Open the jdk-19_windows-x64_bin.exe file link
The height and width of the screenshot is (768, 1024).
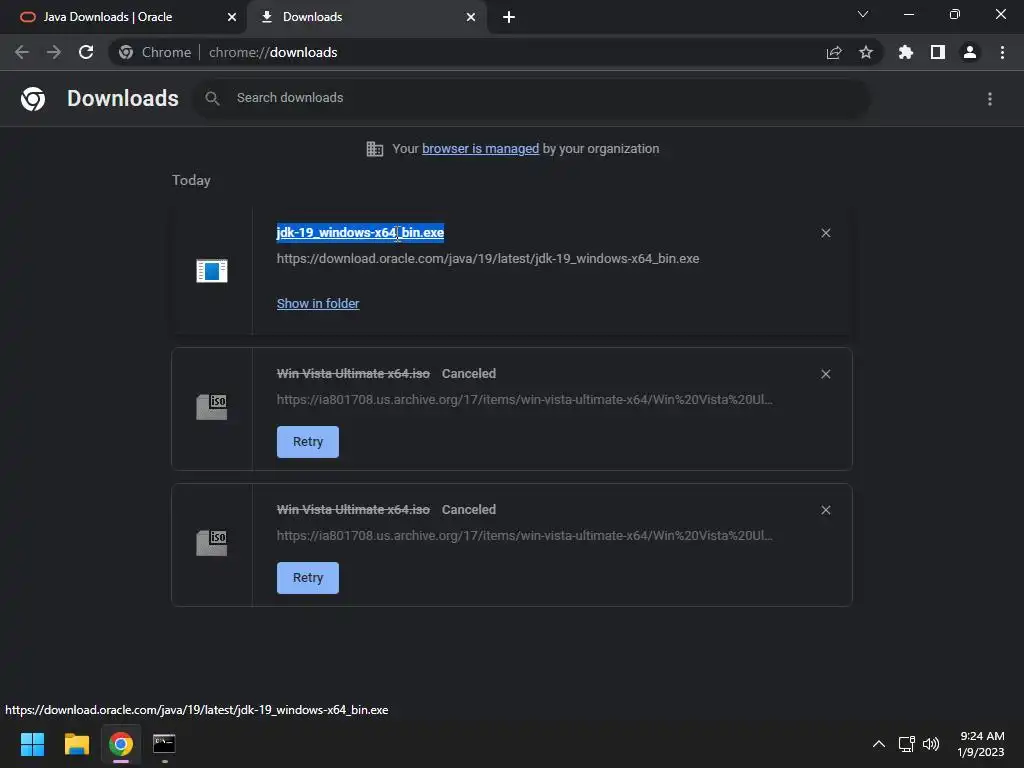360,232
